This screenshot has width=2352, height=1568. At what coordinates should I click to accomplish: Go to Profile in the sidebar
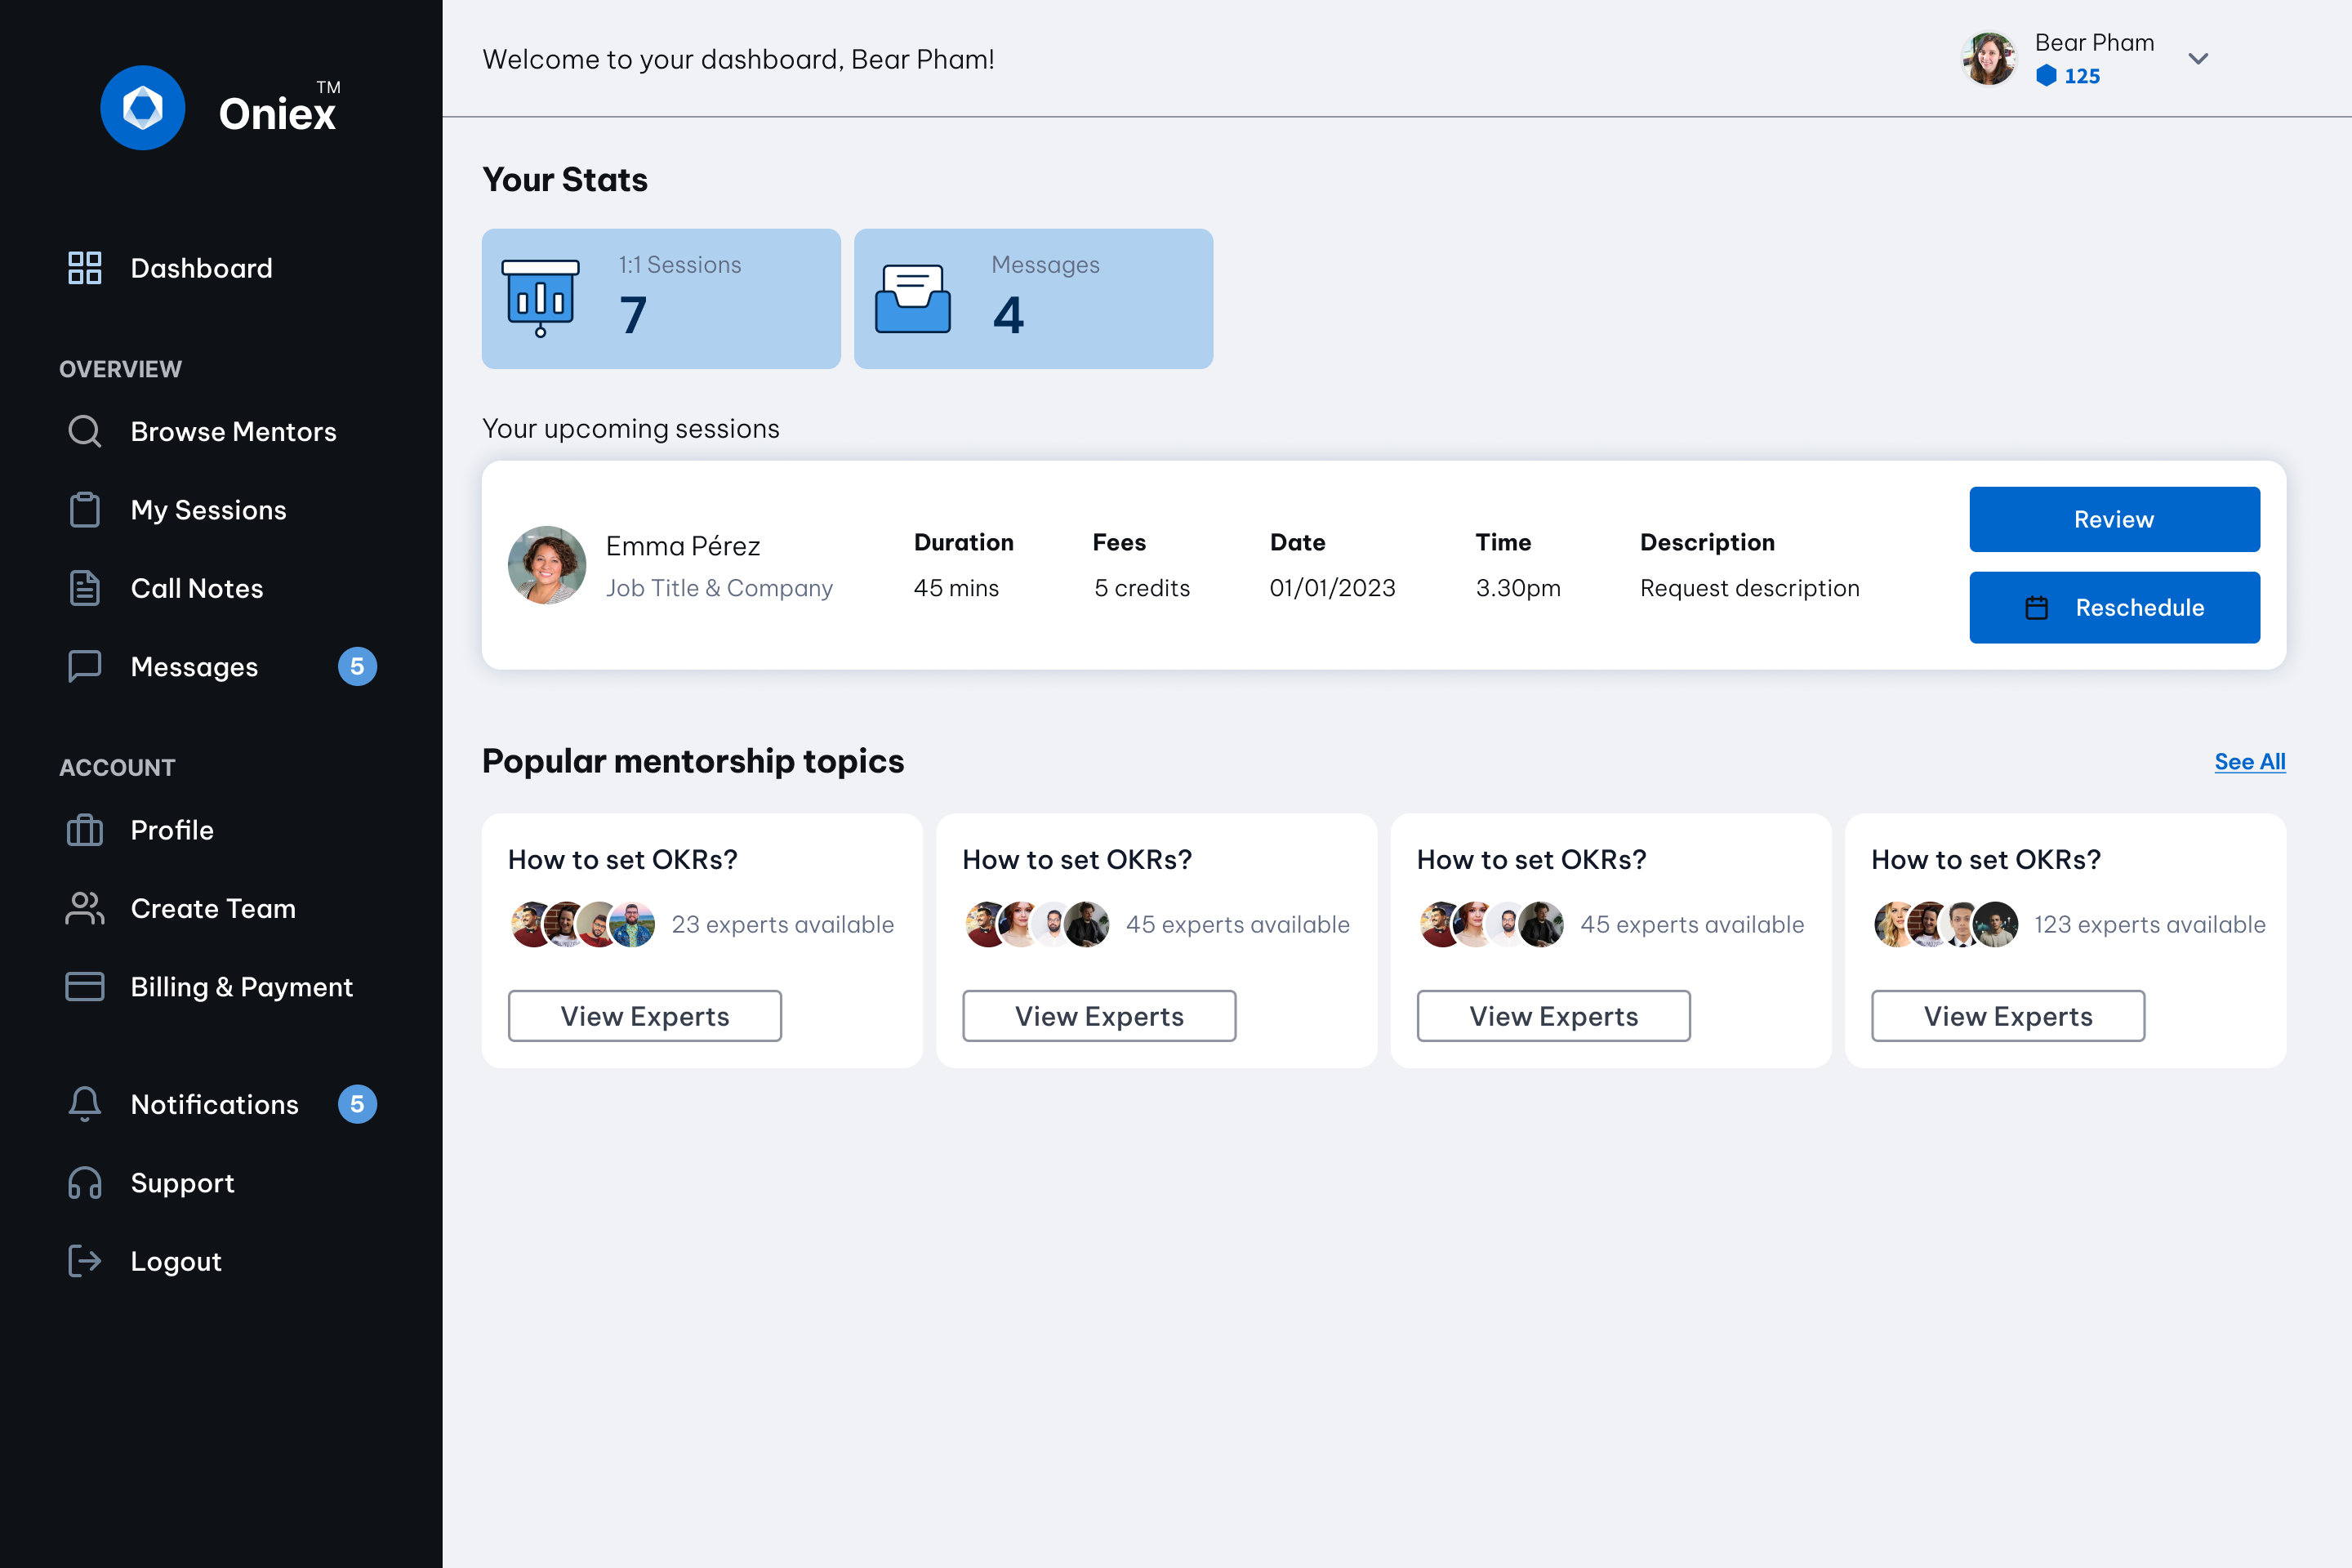[172, 830]
